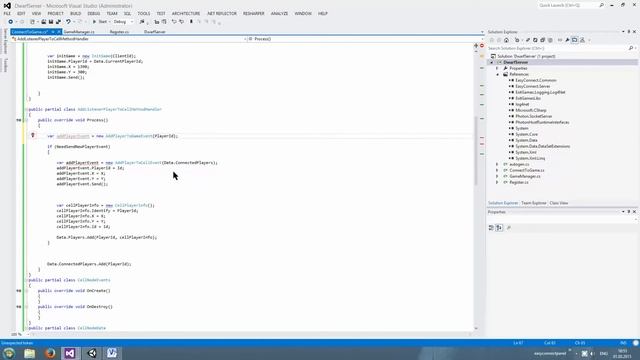Click the editor scroll down arrow

click(x=476, y=328)
